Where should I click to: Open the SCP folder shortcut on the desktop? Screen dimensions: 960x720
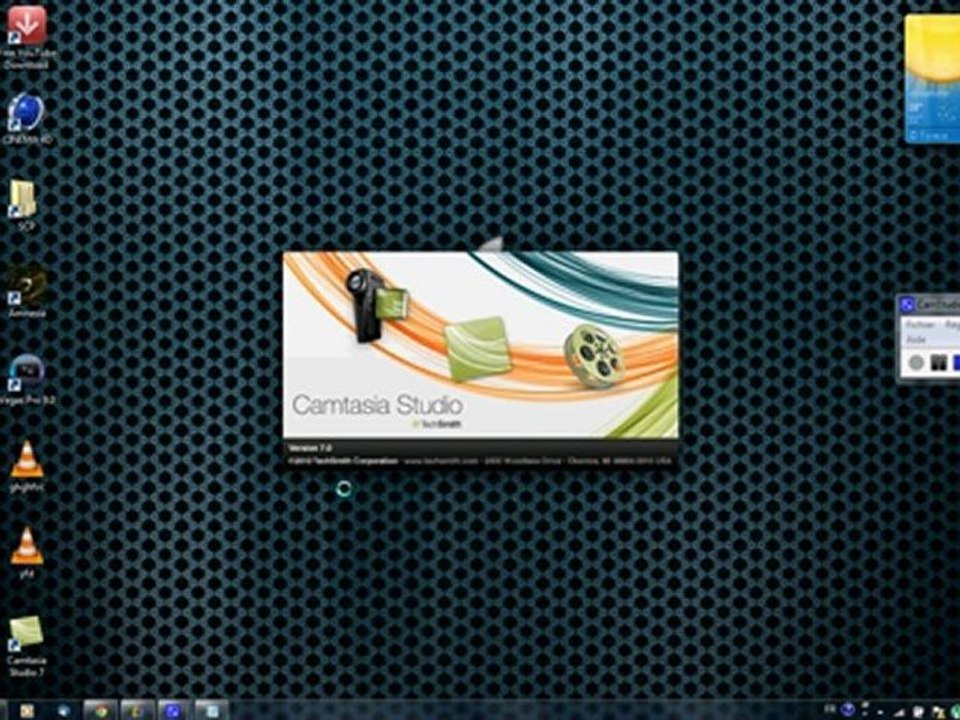(x=25, y=206)
